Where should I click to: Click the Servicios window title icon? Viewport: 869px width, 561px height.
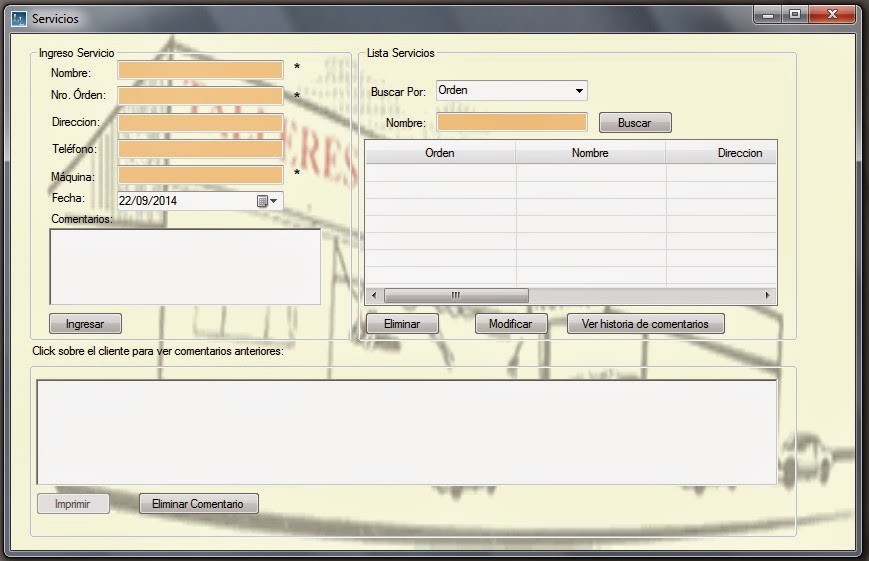tap(18, 18)
